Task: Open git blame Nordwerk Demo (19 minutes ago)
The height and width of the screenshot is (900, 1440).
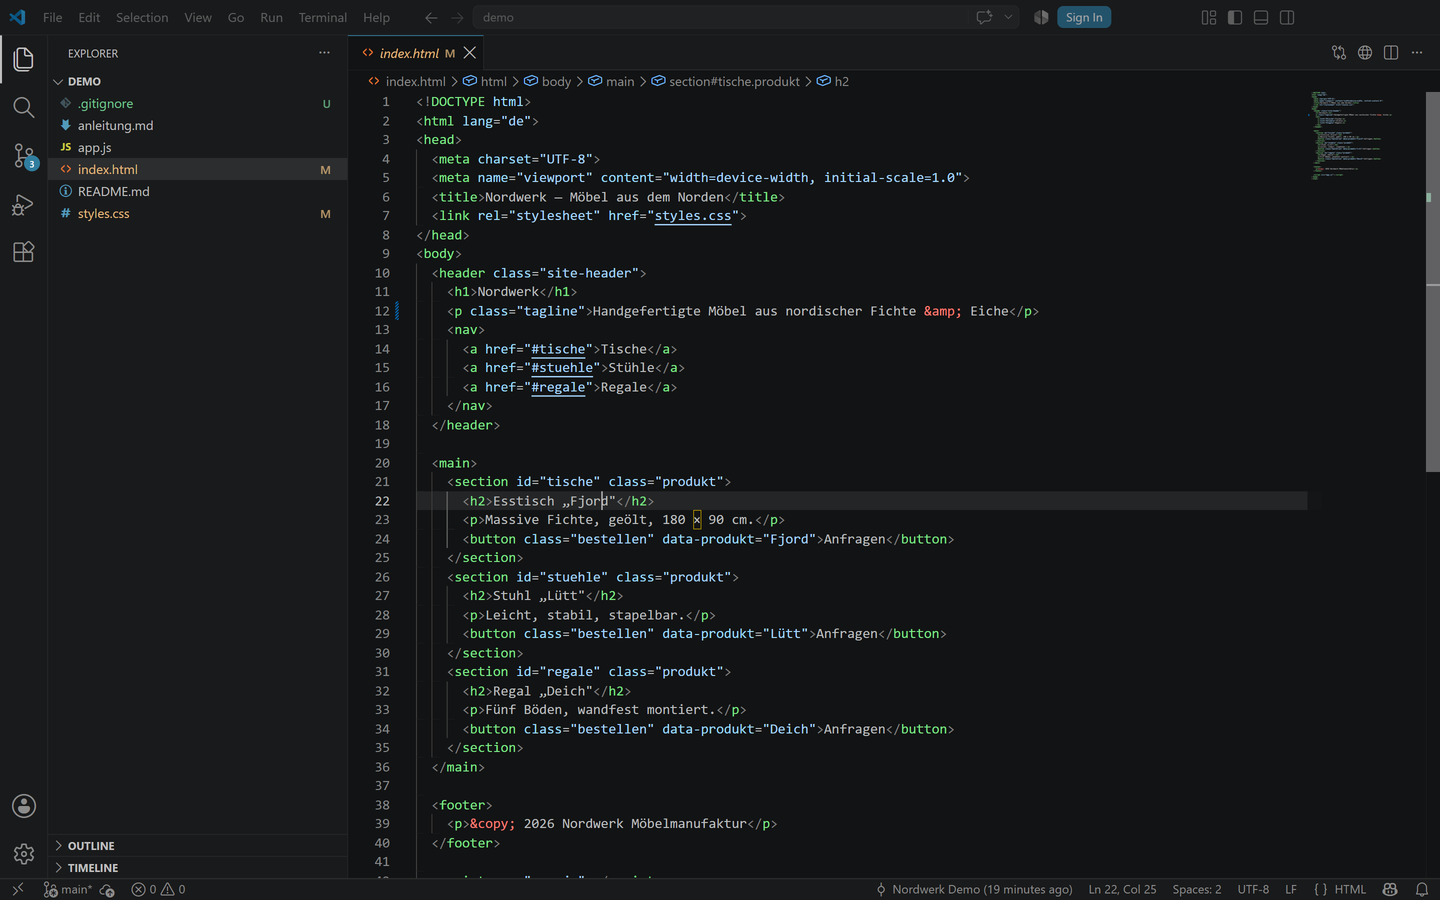Action: click(x=974, y=889)
